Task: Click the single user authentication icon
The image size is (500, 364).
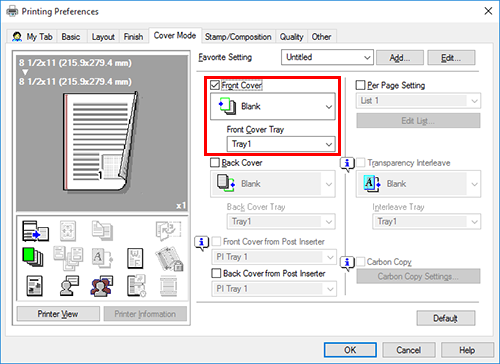Action: (x=69, y=286)
